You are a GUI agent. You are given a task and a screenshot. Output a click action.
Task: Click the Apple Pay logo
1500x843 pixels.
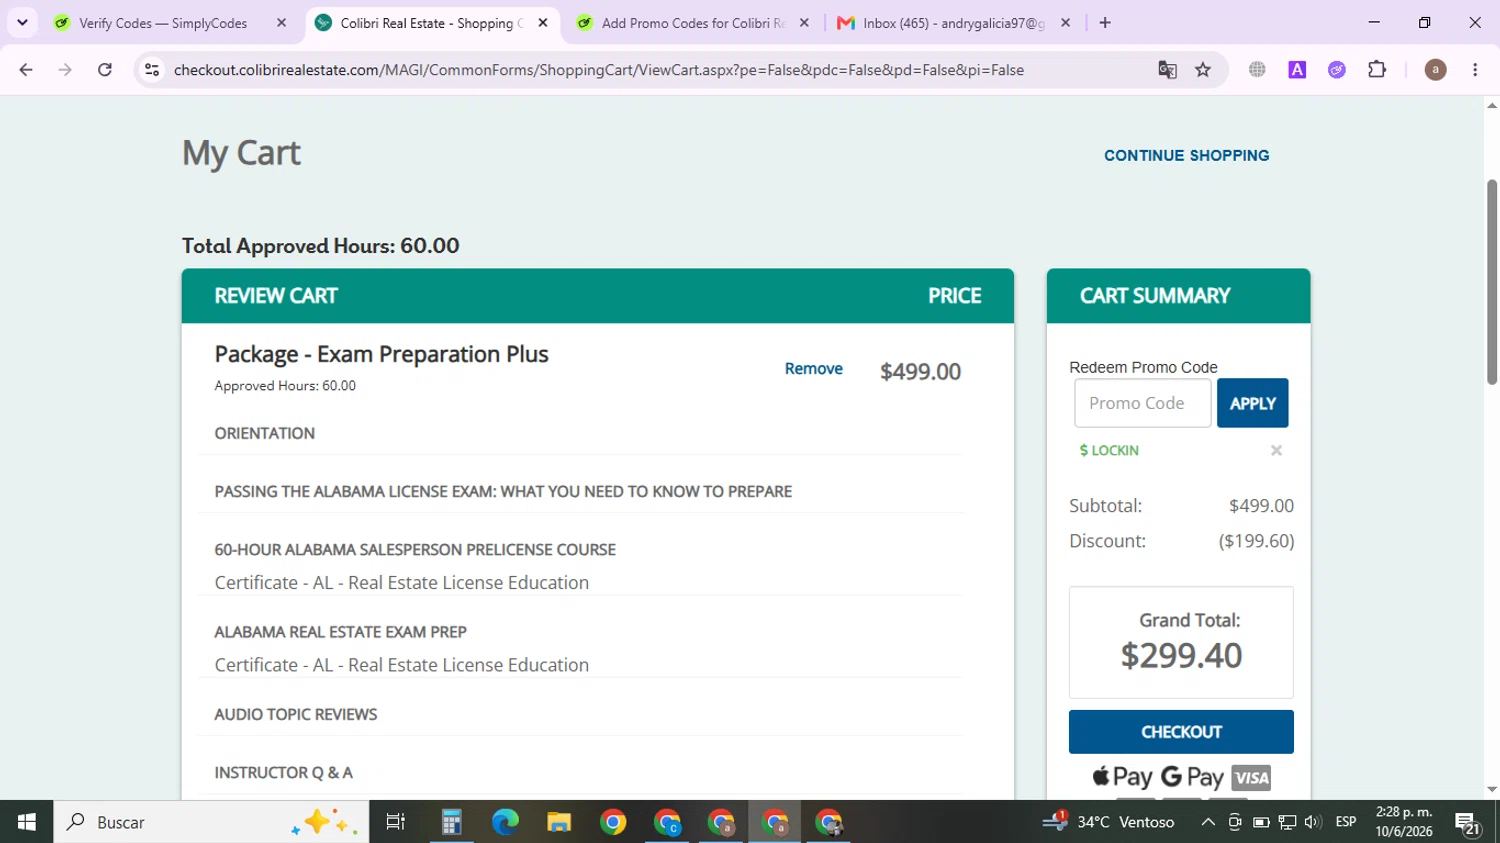[x=1122, y=777]
